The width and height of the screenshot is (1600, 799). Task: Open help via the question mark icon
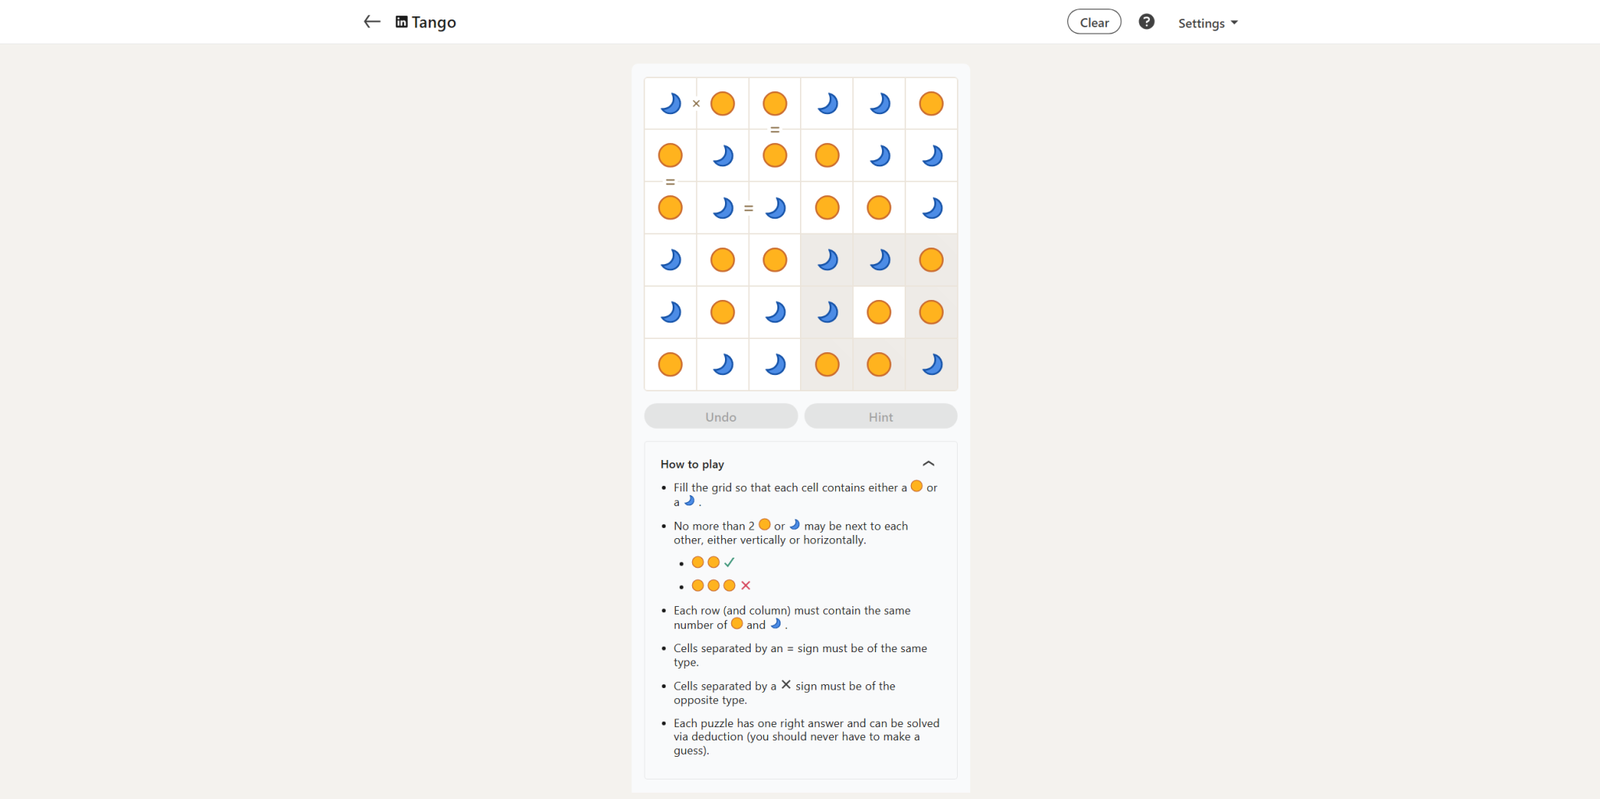point(1146,22)
